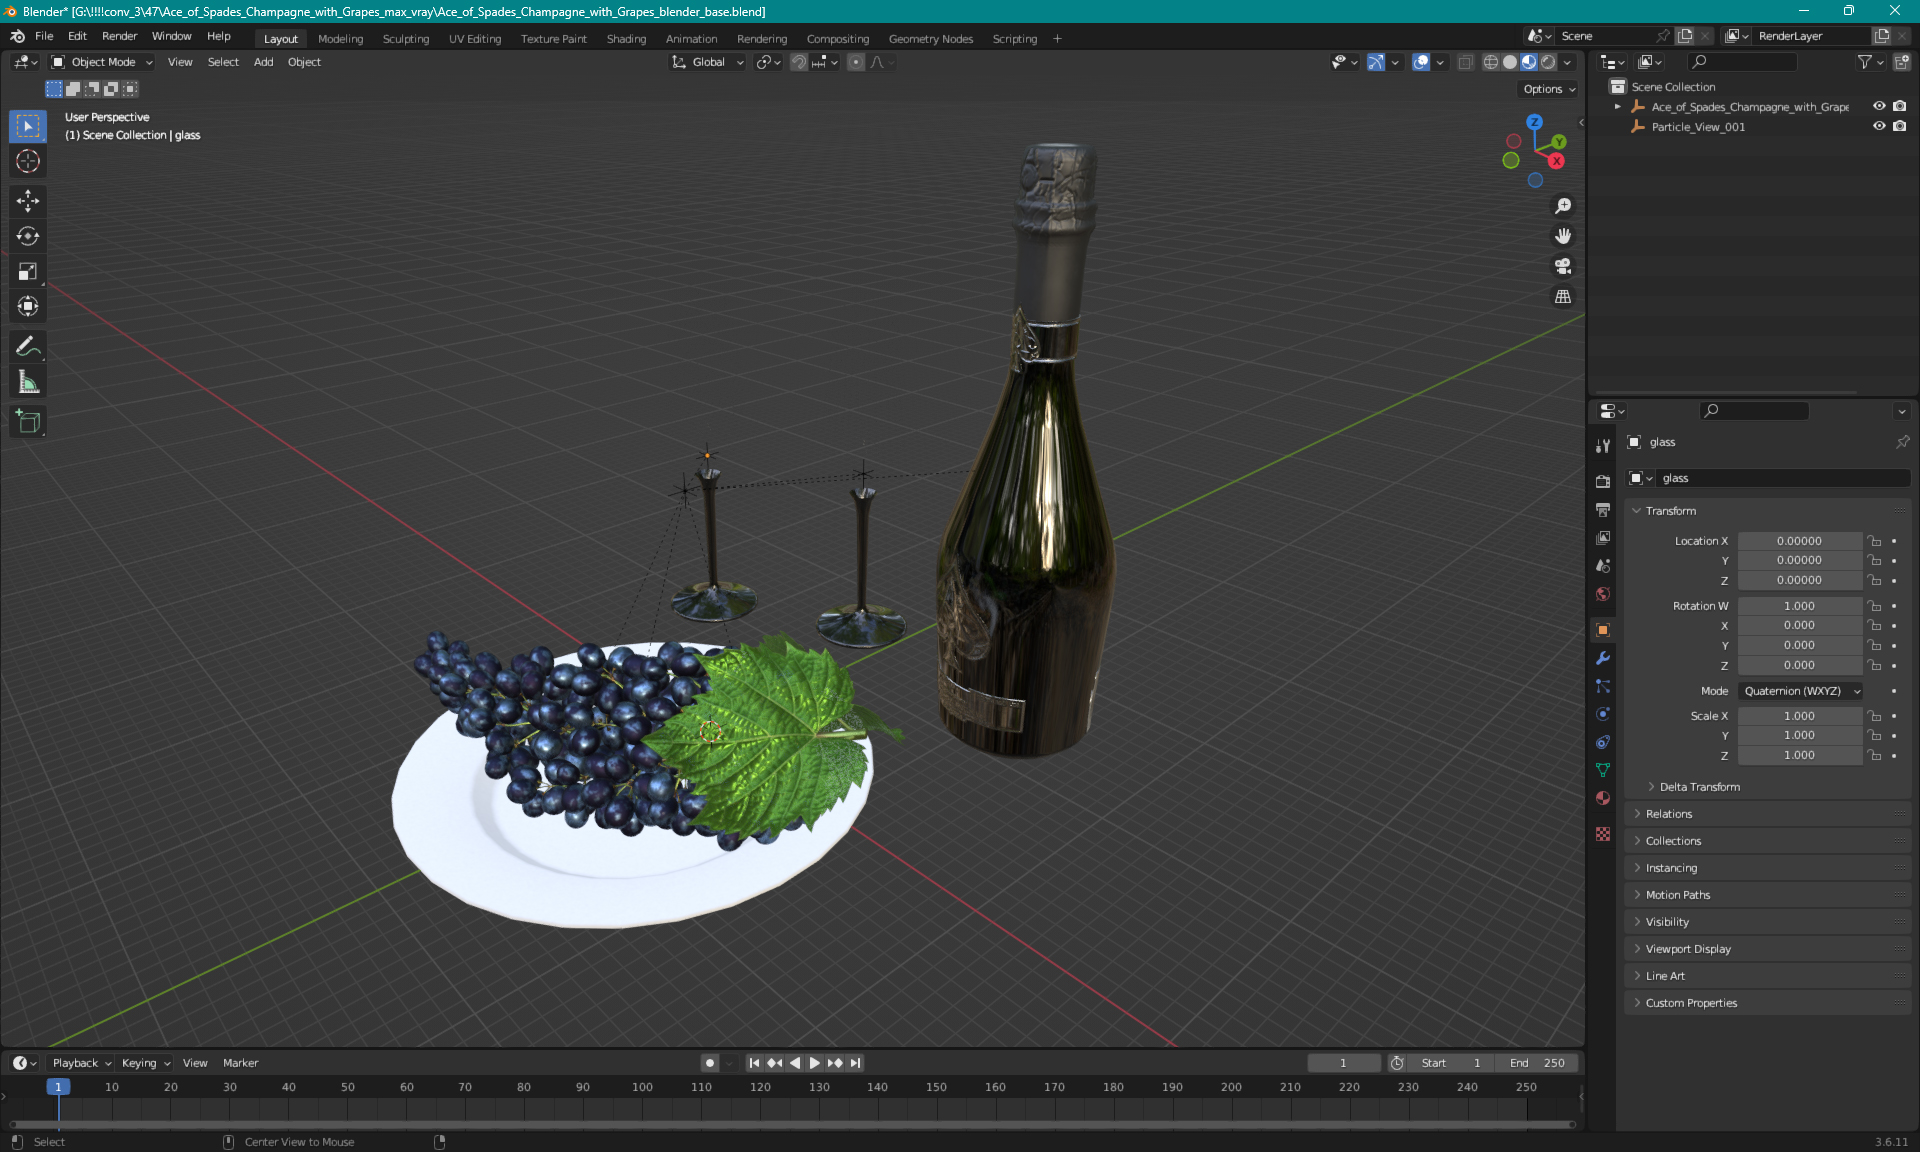This screenshot has height=1152, width=1920.
Task: Switch perspective/orthographic grid icon
Action: pos(1563,296)
